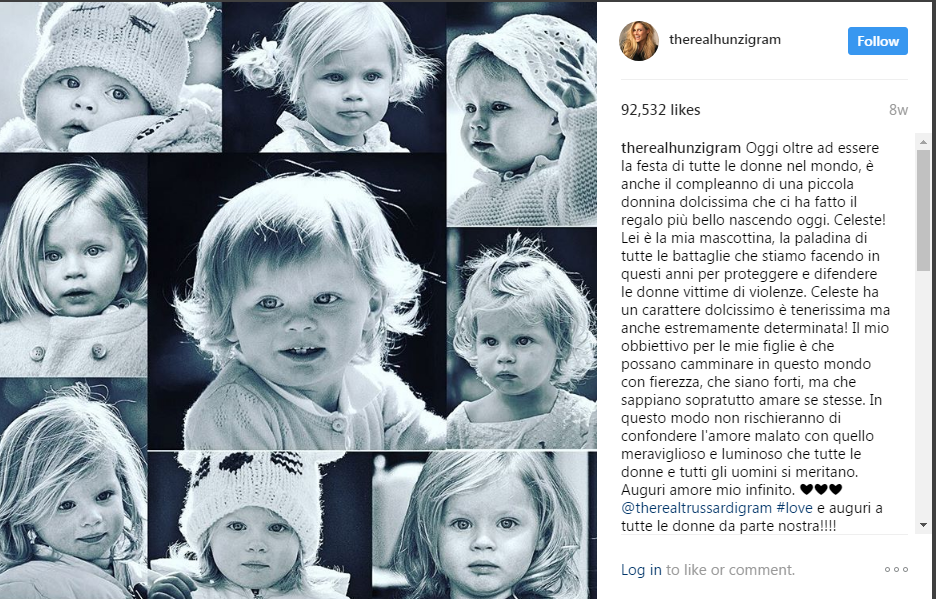This screenshot has width=936, height=599.
Task: Click the three black hearts emoji
Action: (x=821, y=490)
